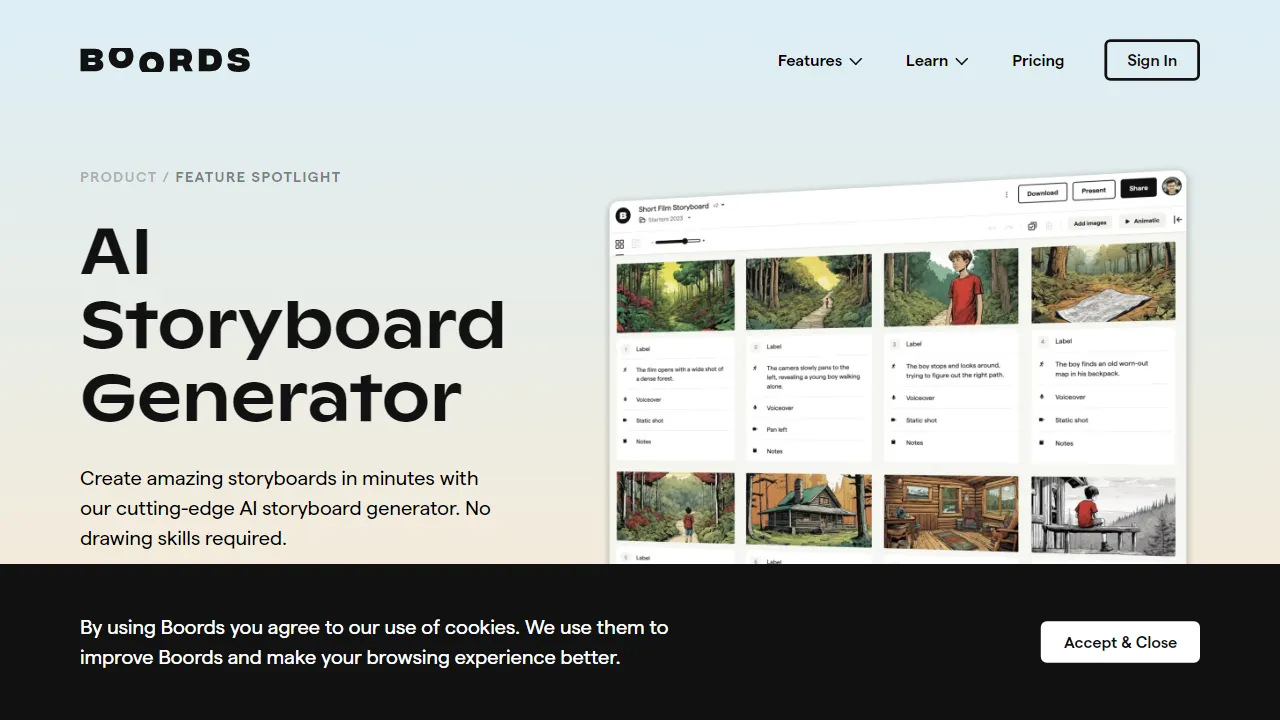Image resolution: width=1280 pixels, height=720 pixels.
Task: Expand the Learn menu
Action: (937, 61)
